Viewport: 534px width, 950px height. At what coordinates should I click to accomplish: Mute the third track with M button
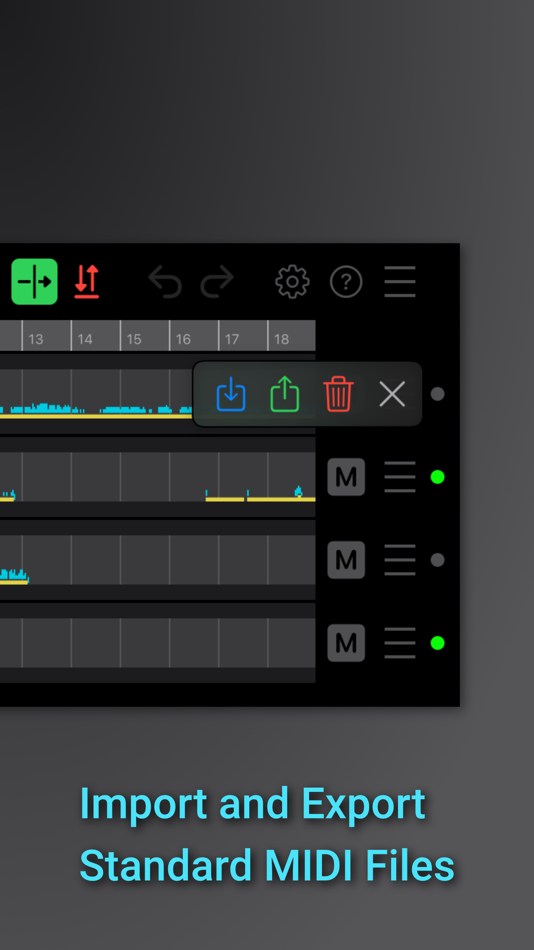(346, 560)
